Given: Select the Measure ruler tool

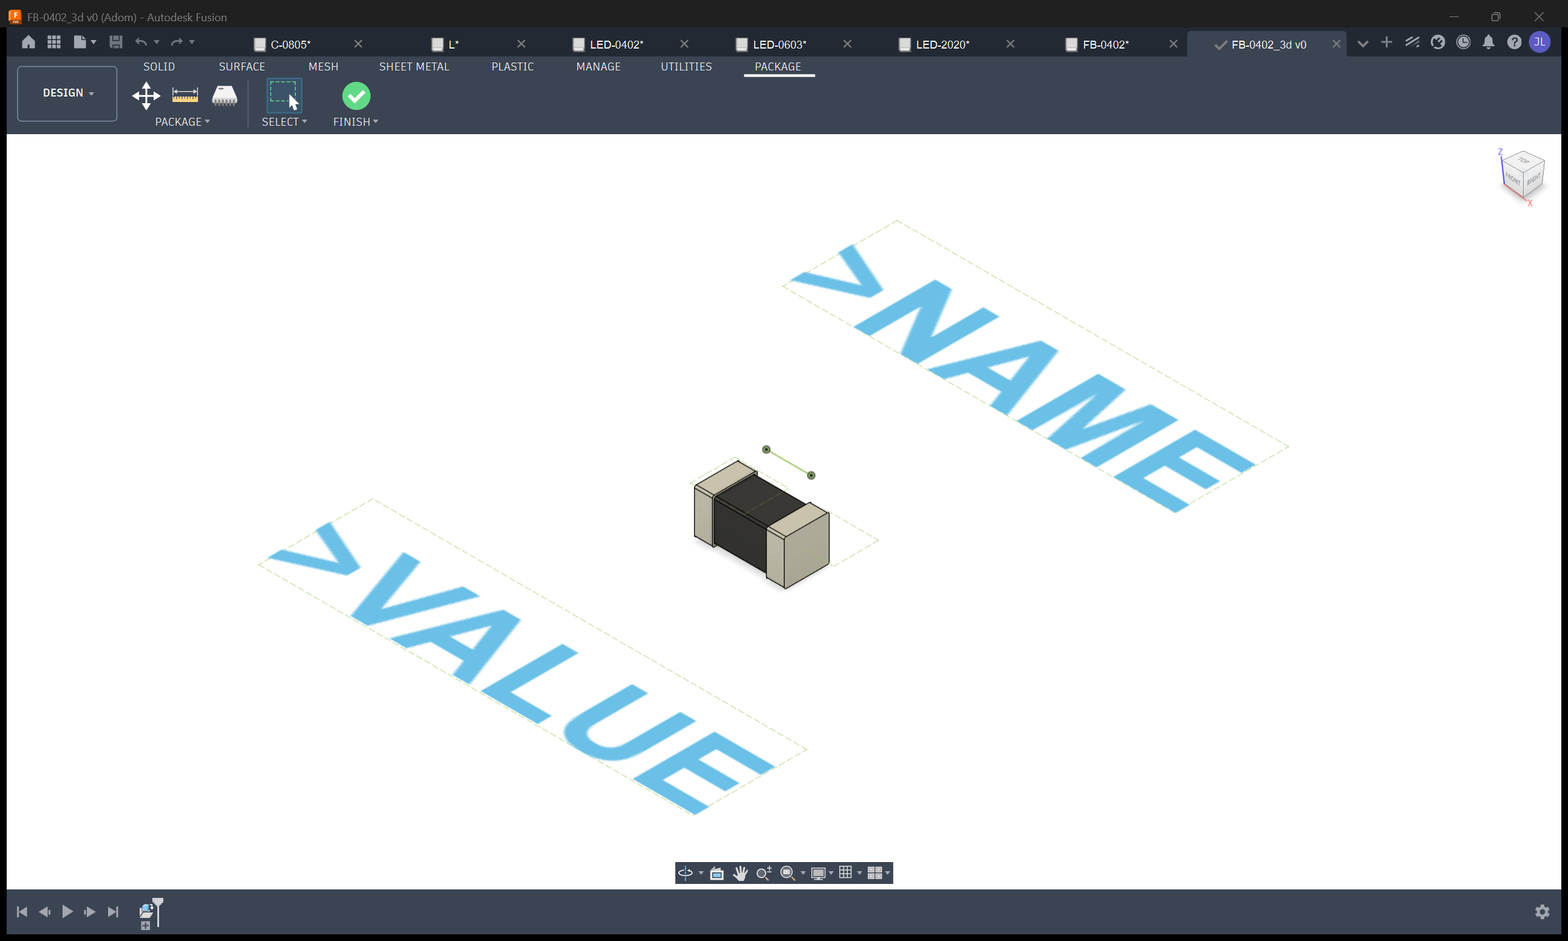Looking at the screenshot, I should pos(185,95).
